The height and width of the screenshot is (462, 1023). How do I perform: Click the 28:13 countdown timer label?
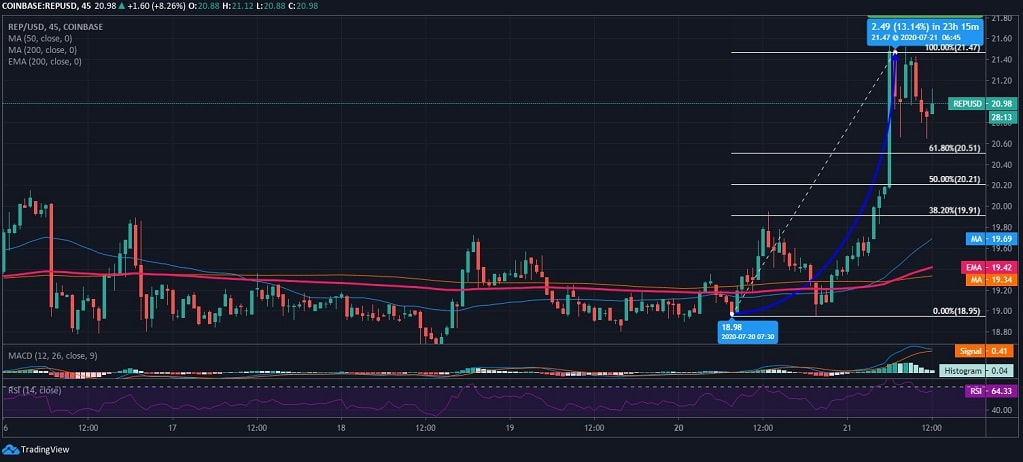tap(1001, 117)
